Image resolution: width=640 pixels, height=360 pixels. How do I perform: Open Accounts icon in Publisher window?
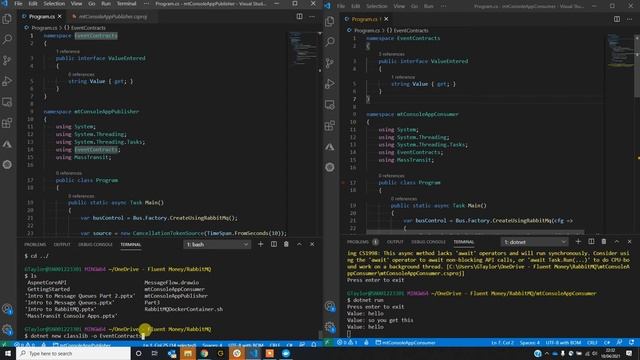tap(7, 309)
